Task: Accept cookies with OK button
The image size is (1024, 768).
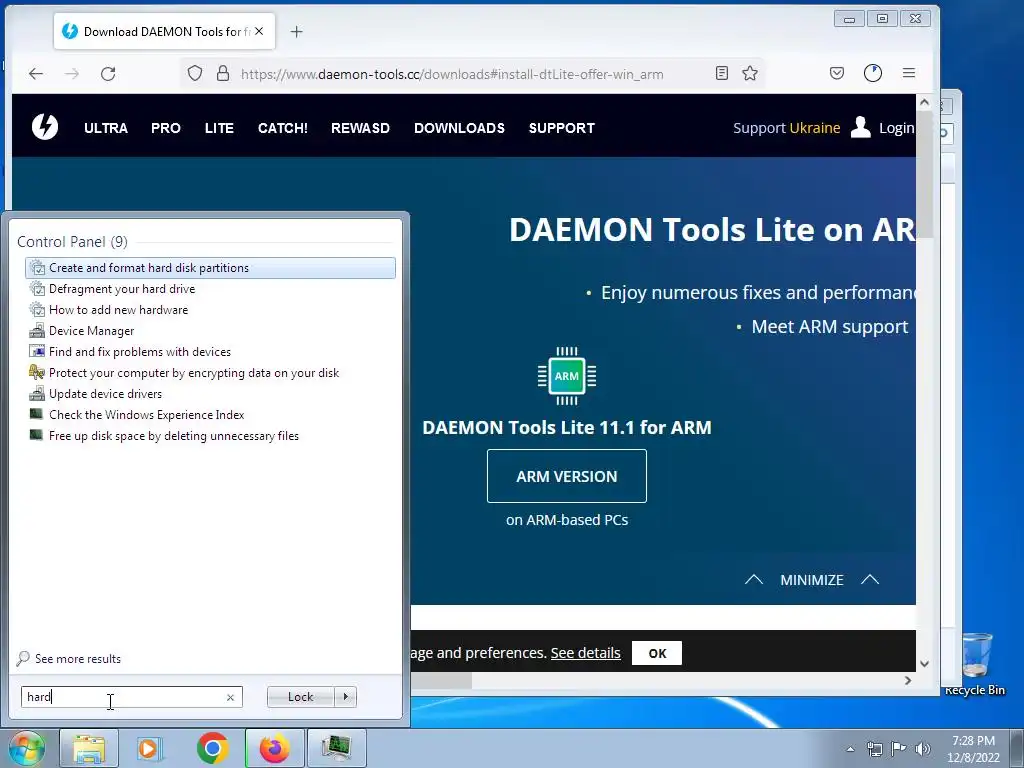Action: pos(657,653)
